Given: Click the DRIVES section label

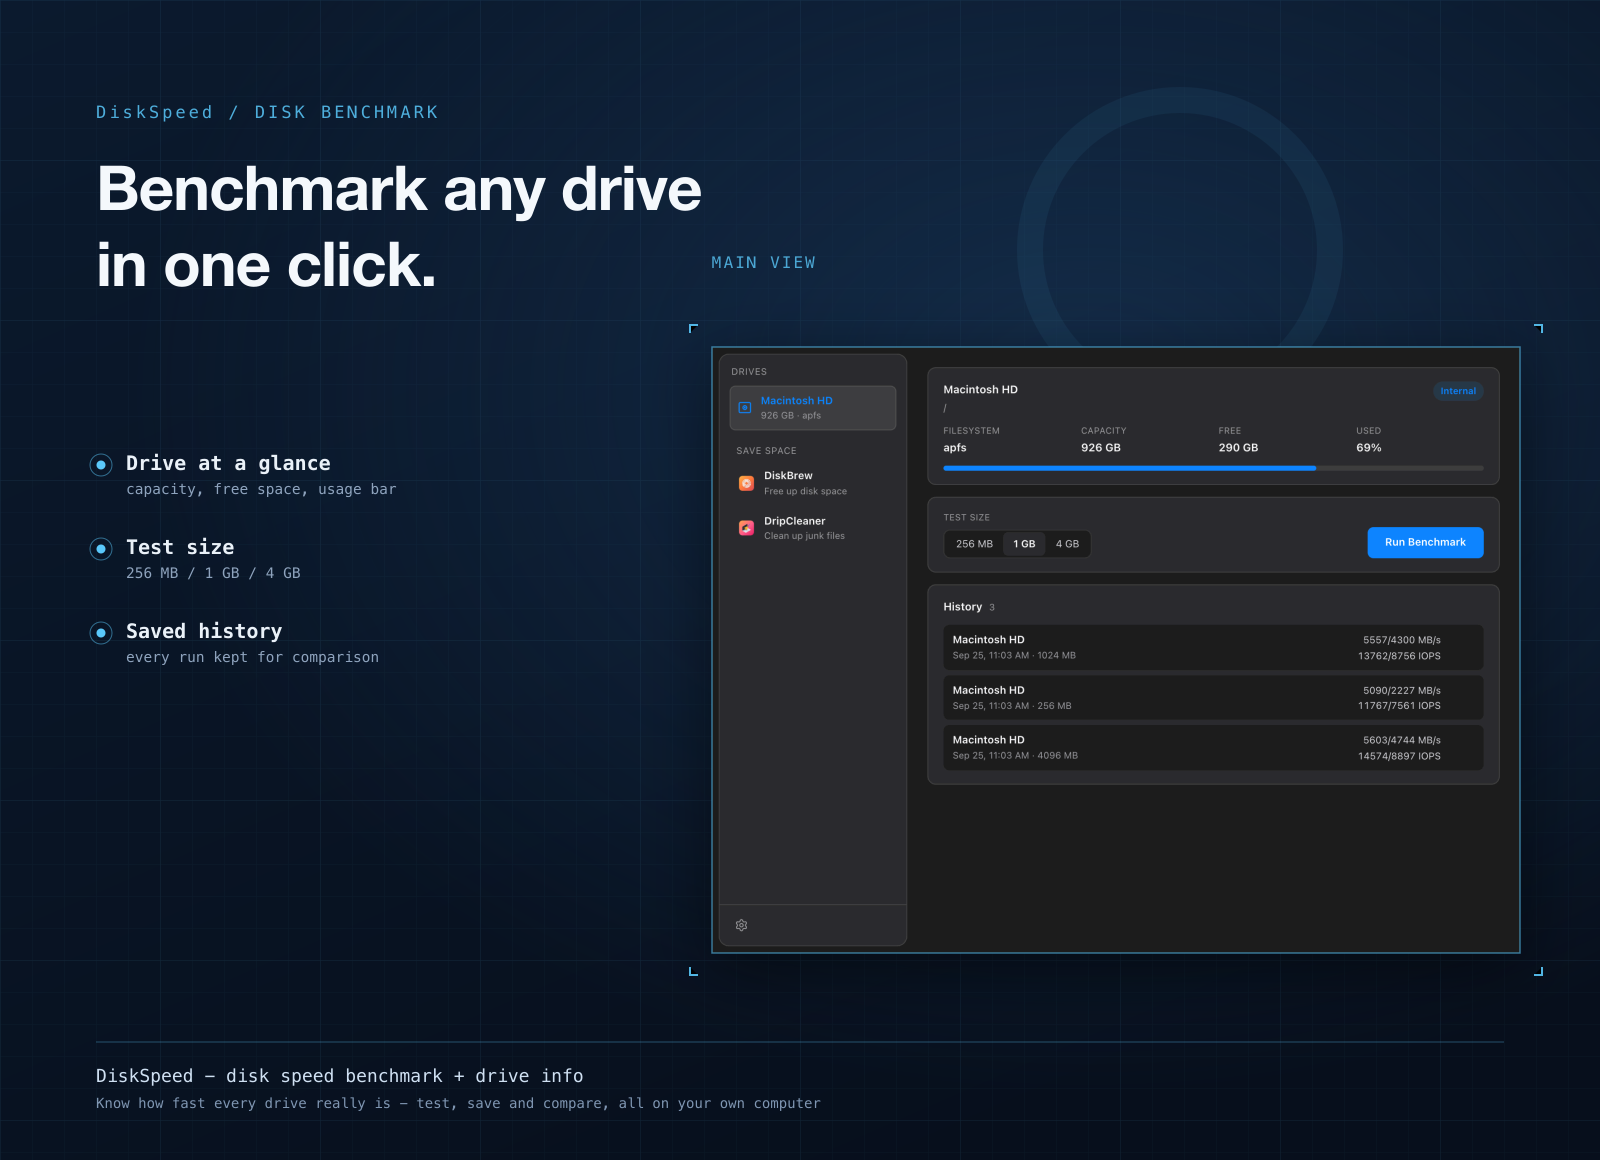Looking at the screenshot, I should coord(749,372).
